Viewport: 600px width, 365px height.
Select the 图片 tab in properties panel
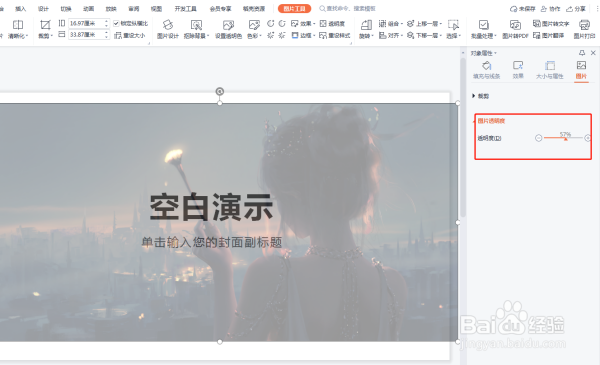581,70
